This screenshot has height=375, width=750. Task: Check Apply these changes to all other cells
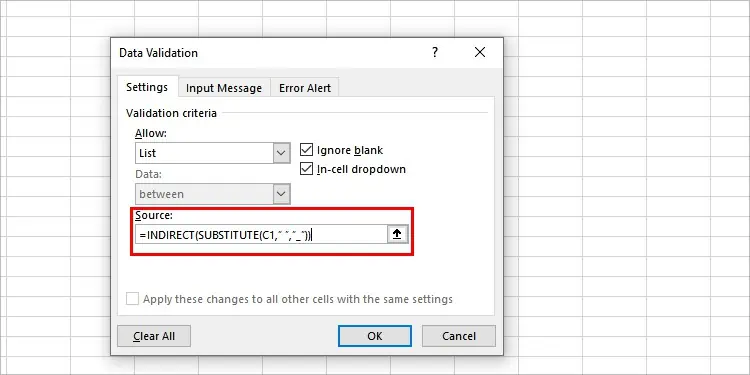tap(132, 299)
